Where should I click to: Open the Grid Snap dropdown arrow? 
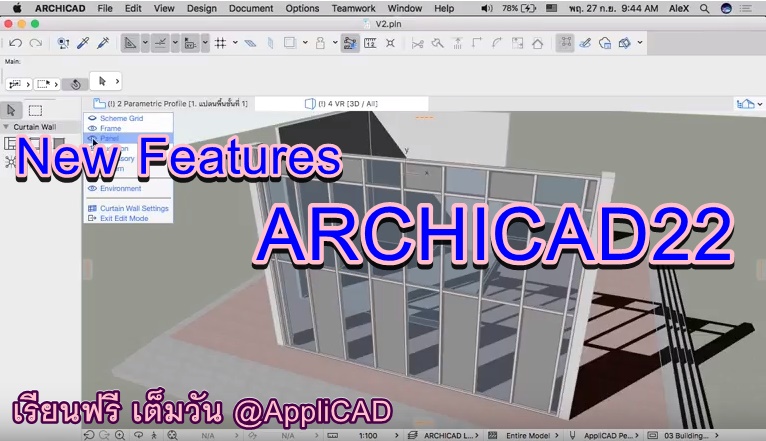235,43
